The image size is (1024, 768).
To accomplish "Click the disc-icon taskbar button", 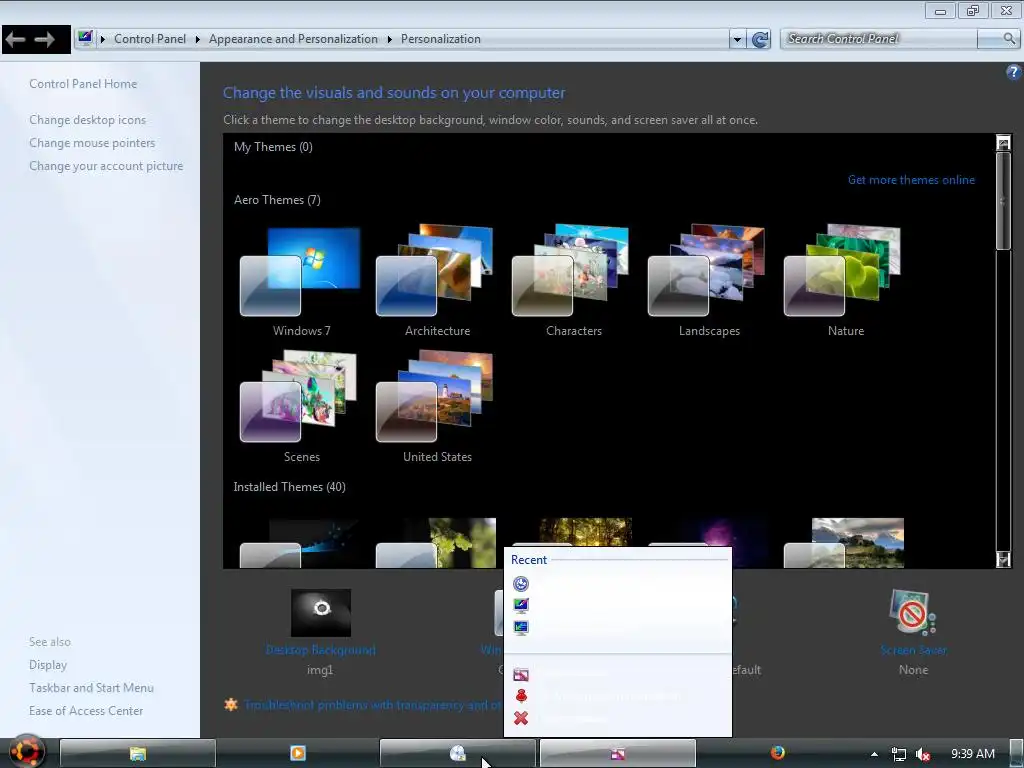I will 458,753.
